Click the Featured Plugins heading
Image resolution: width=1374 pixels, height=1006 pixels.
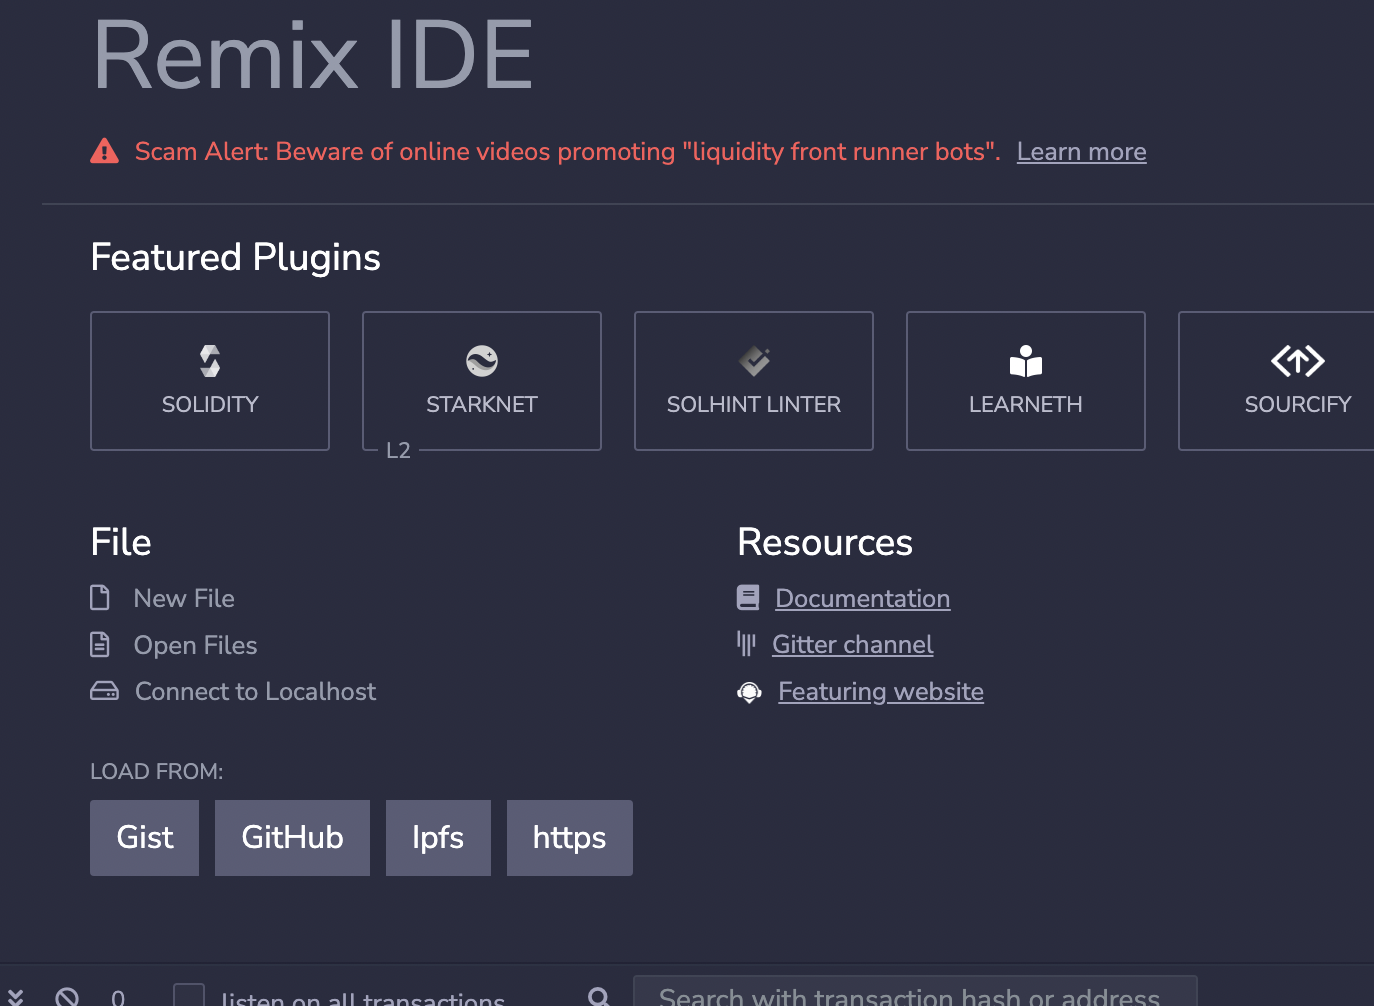pos(236,257)
